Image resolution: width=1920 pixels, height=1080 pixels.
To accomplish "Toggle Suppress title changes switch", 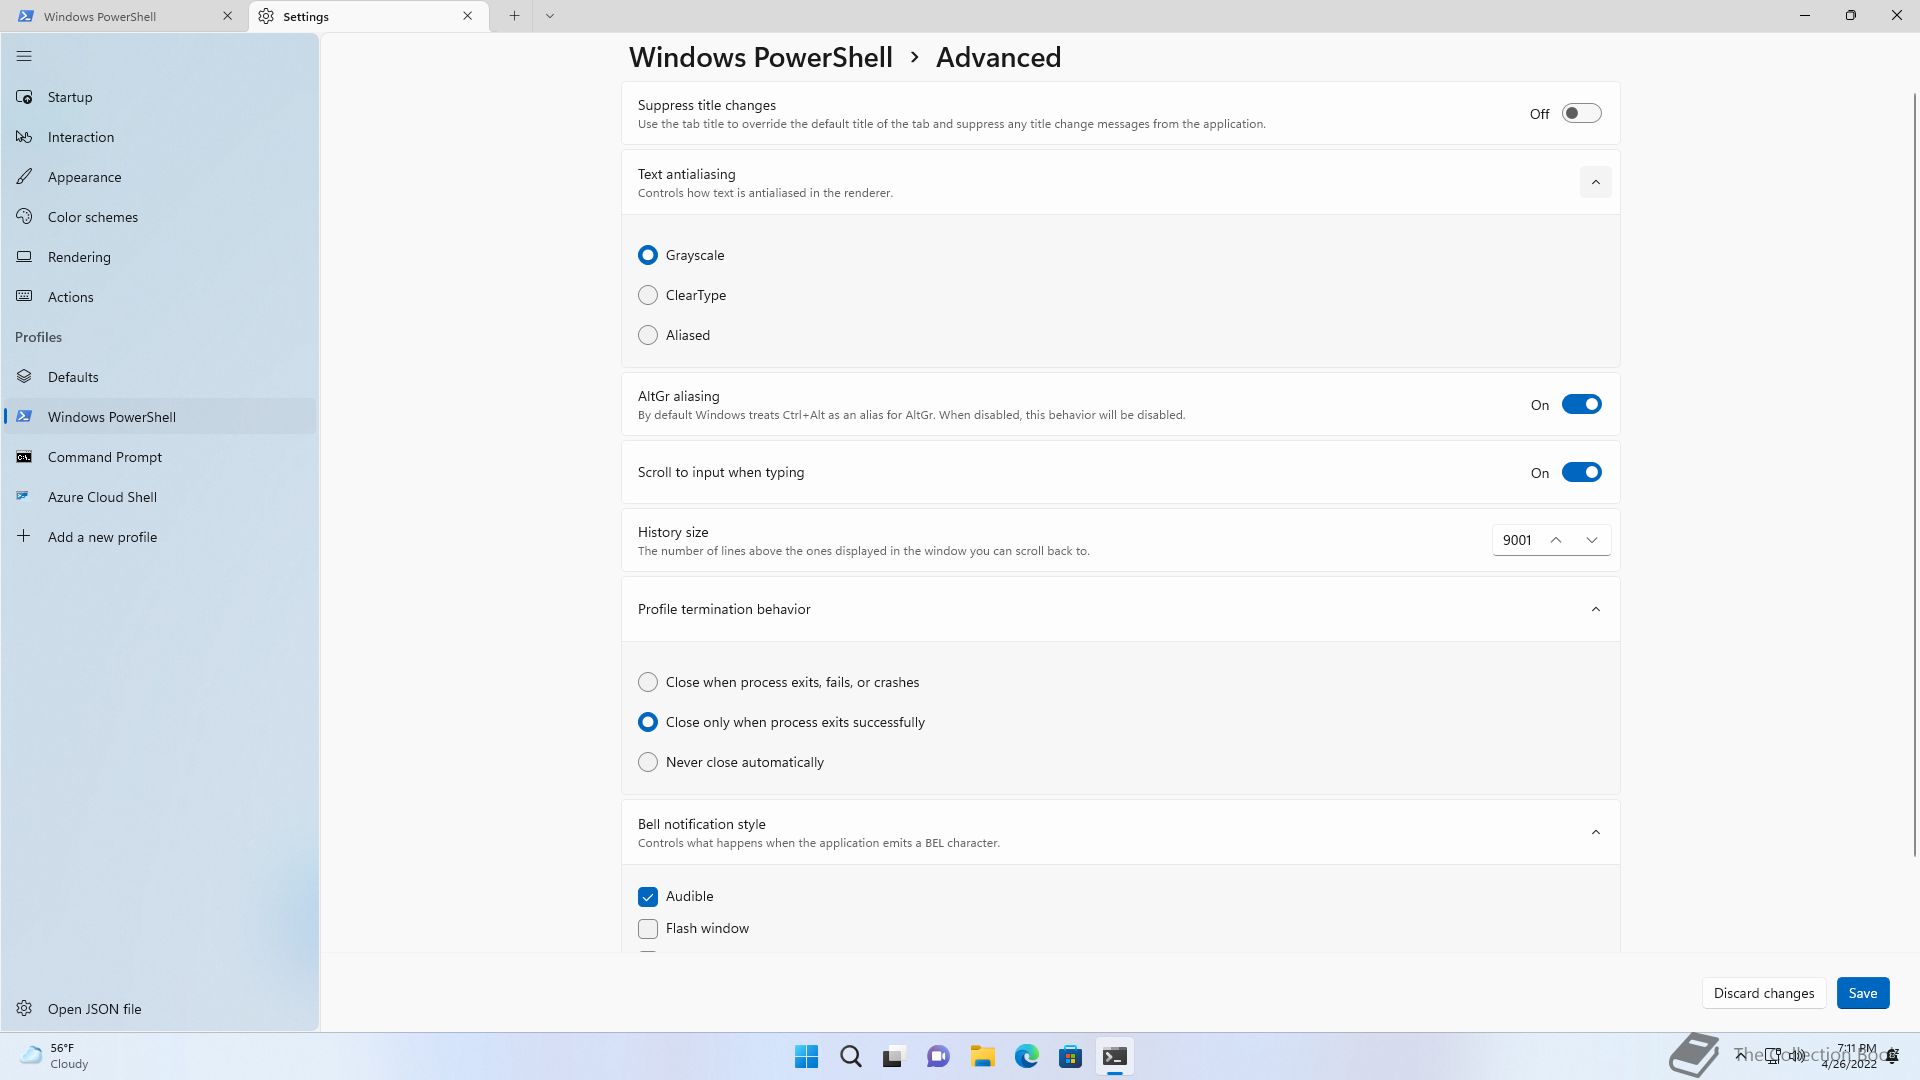I will pyautogui.click(x=1581, y=114).
